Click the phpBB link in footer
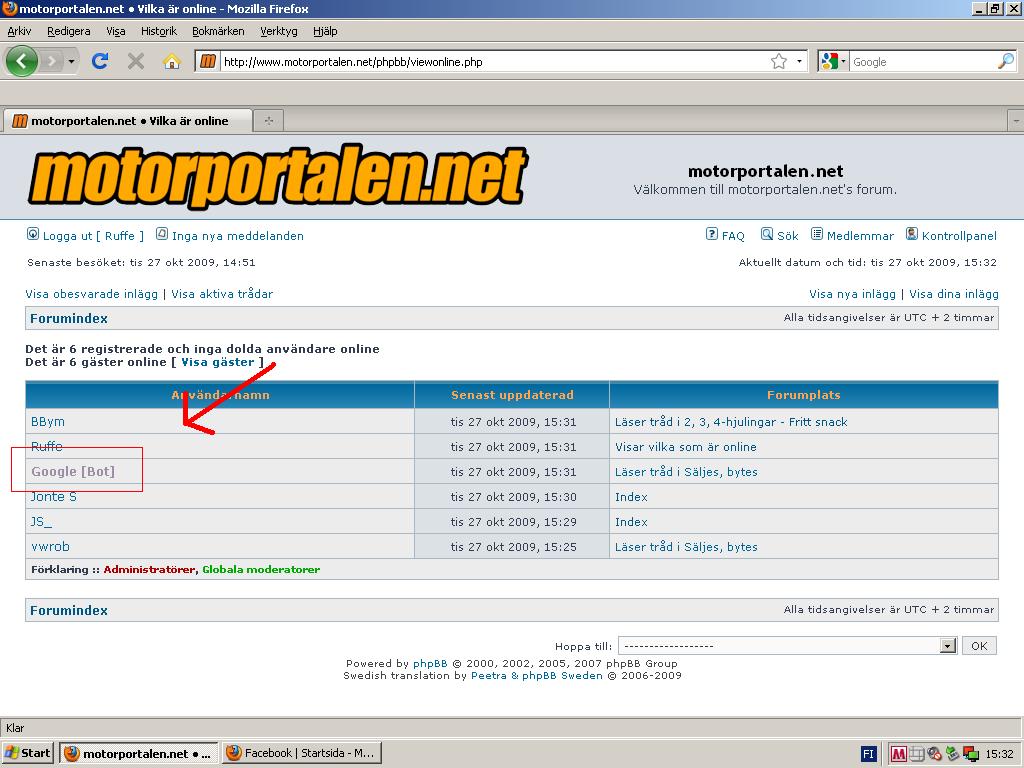The height and width of the screenshot is (768, 1024). (x=430, y=664)
